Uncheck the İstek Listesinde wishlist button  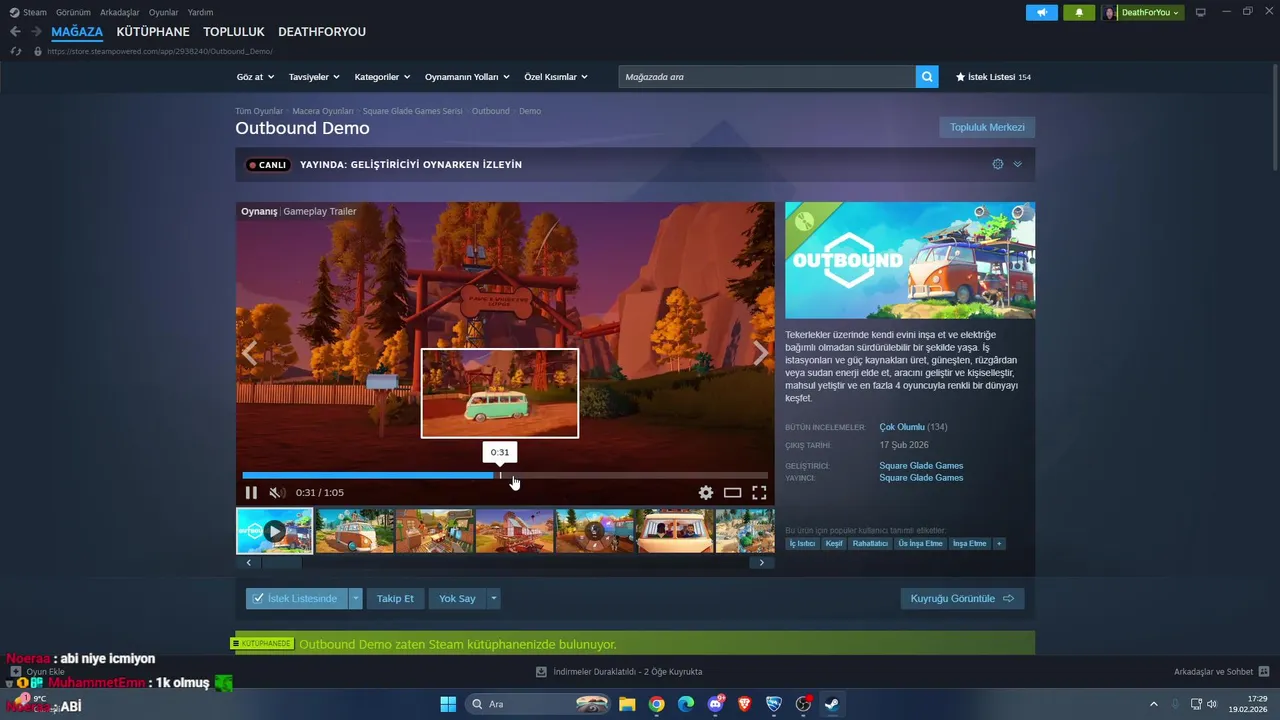(x=296, y=598)
